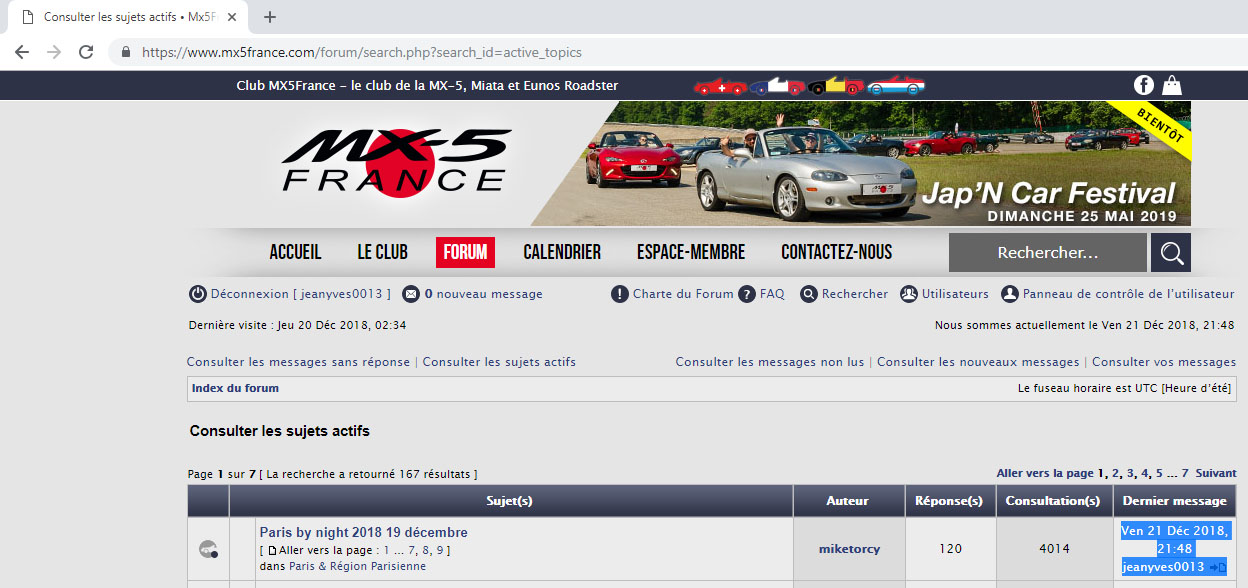
Task: Open topic Paris by night 2018 19 décembre
Action: click(363, 533)
